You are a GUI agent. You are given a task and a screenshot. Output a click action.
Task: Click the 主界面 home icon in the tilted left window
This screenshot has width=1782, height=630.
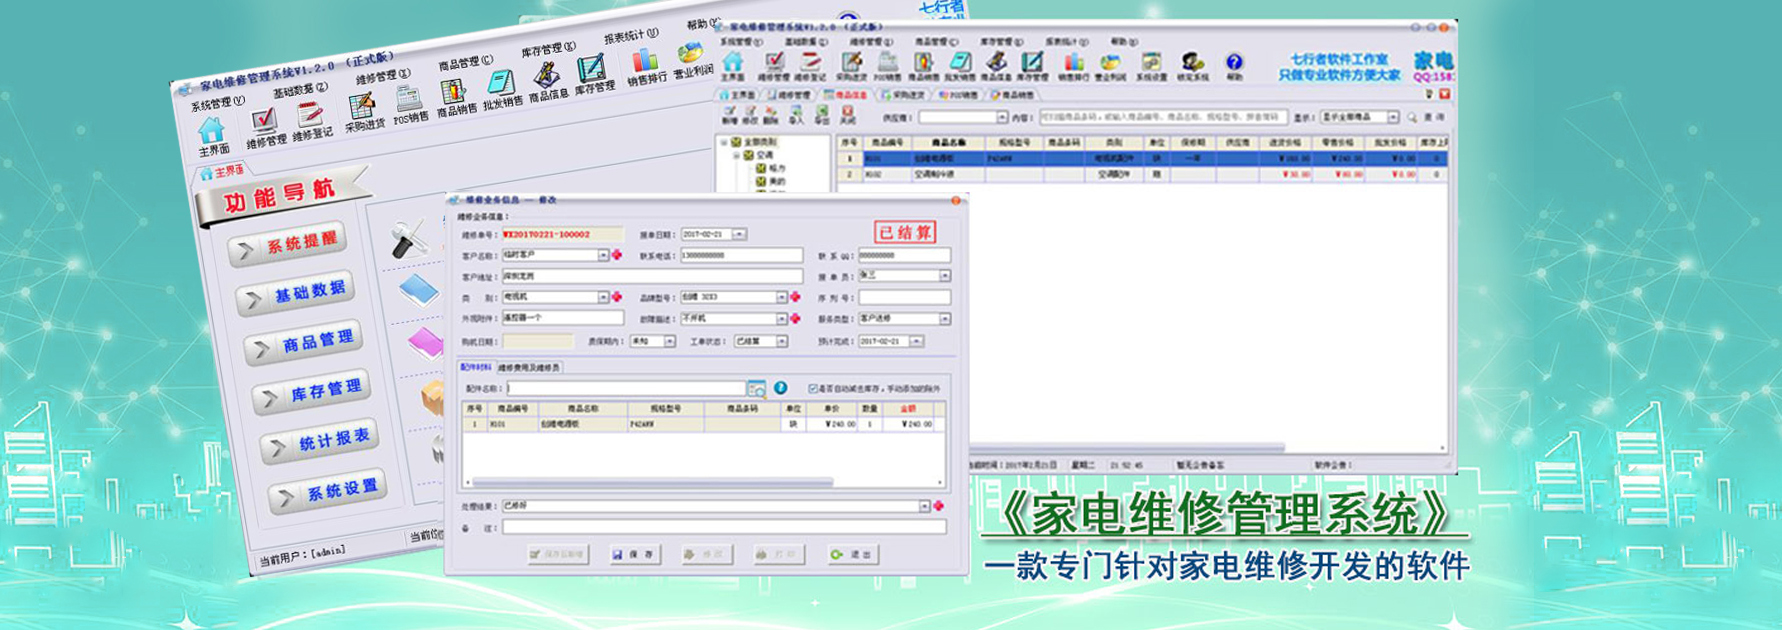[211, 131]
